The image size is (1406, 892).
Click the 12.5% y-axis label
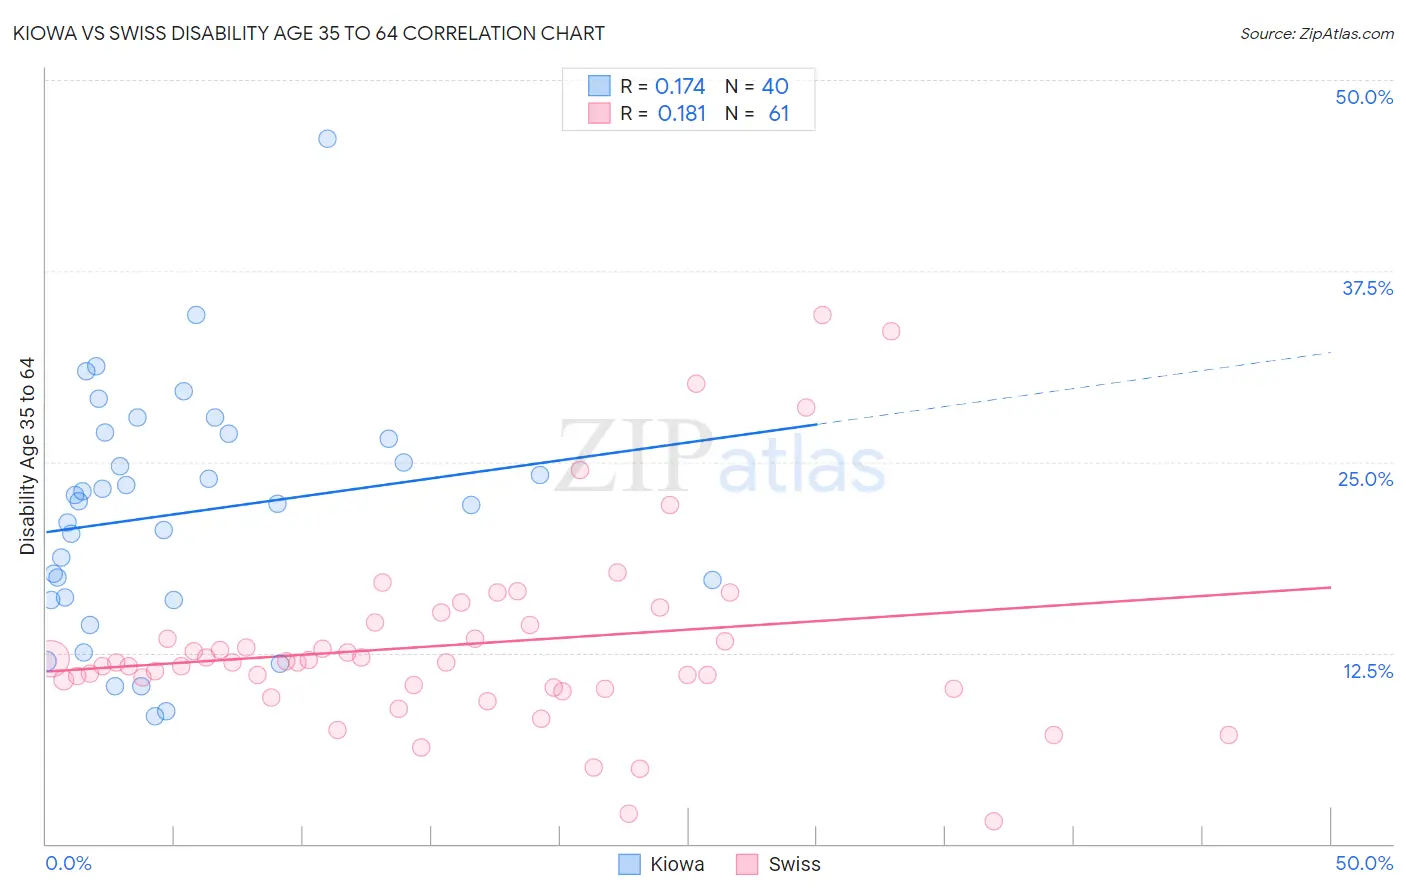click(1367, 671)
